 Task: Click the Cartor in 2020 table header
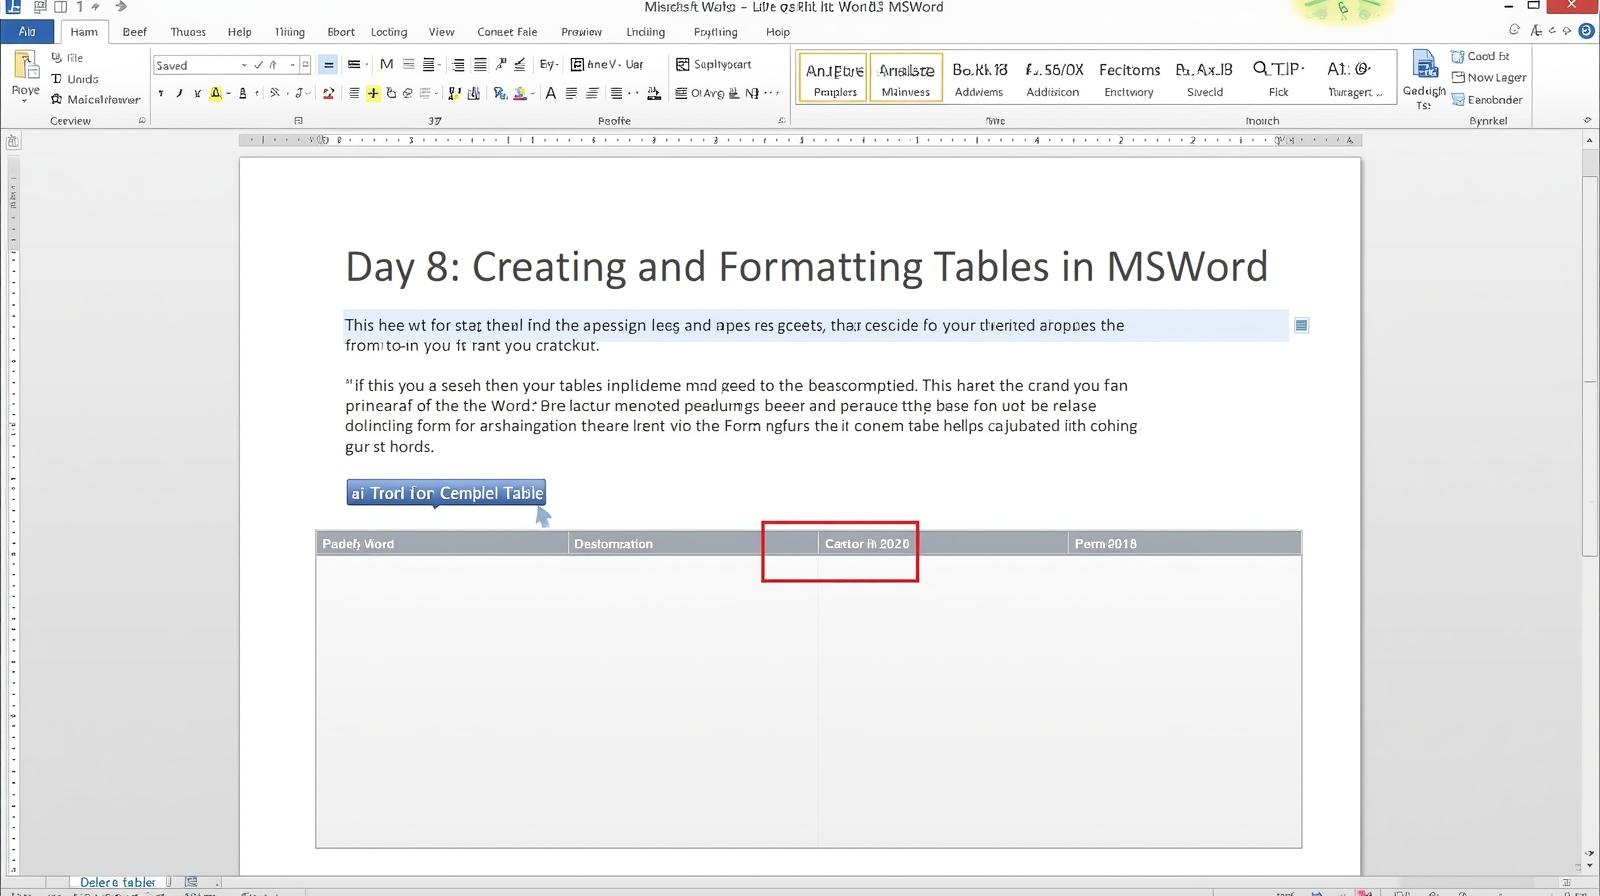point(866,544)
